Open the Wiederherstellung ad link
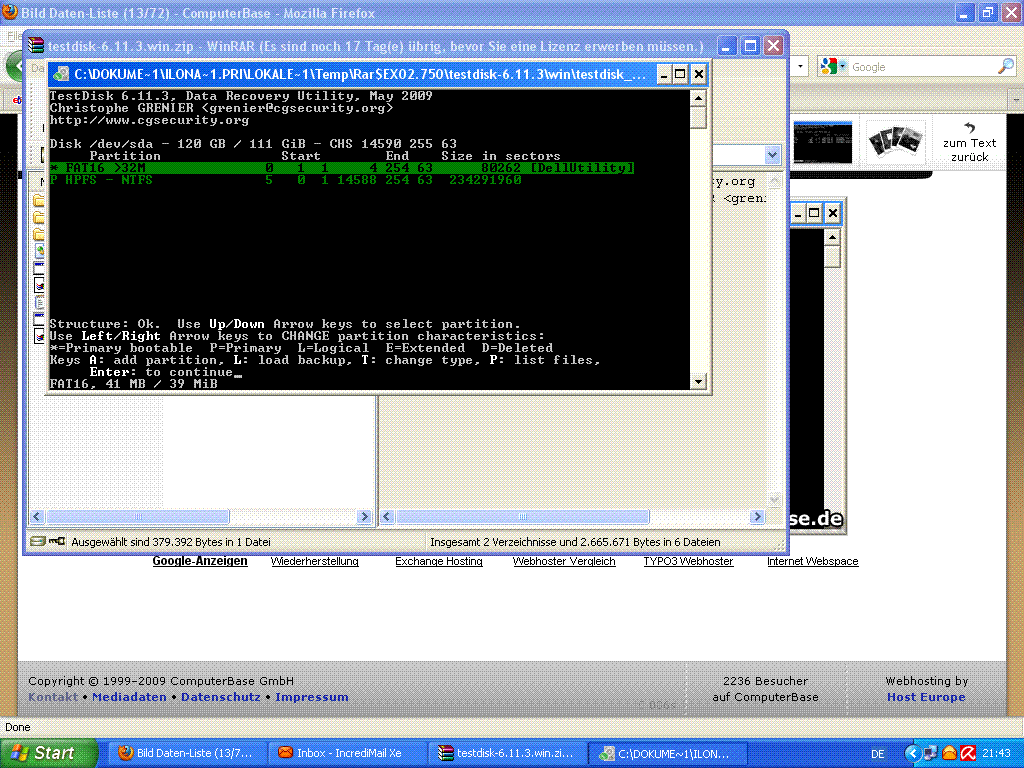Screen dimensions: 1024x768 (315, 561)
